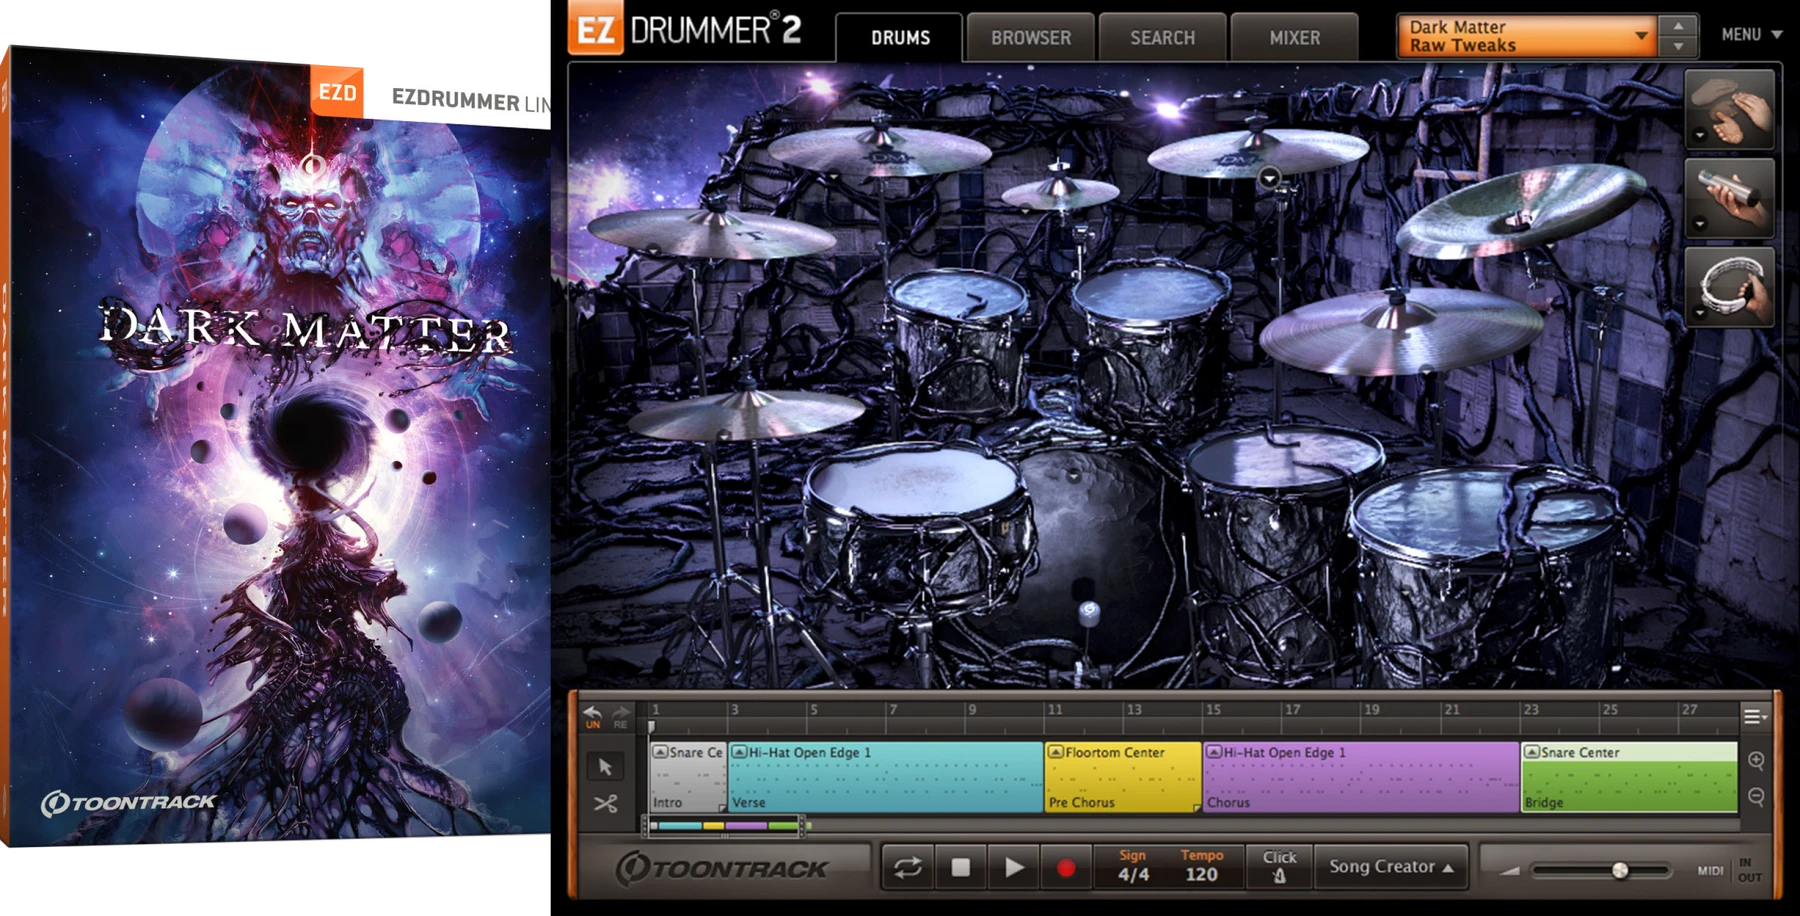This screenshot has width=1800, height=916.
Task: Switch to the MIXER tab
Action: click(1295, 38)
